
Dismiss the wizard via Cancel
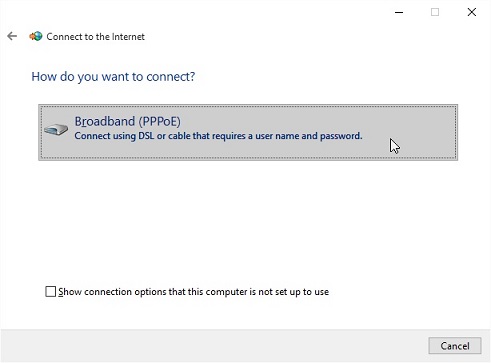click(455, 346)
